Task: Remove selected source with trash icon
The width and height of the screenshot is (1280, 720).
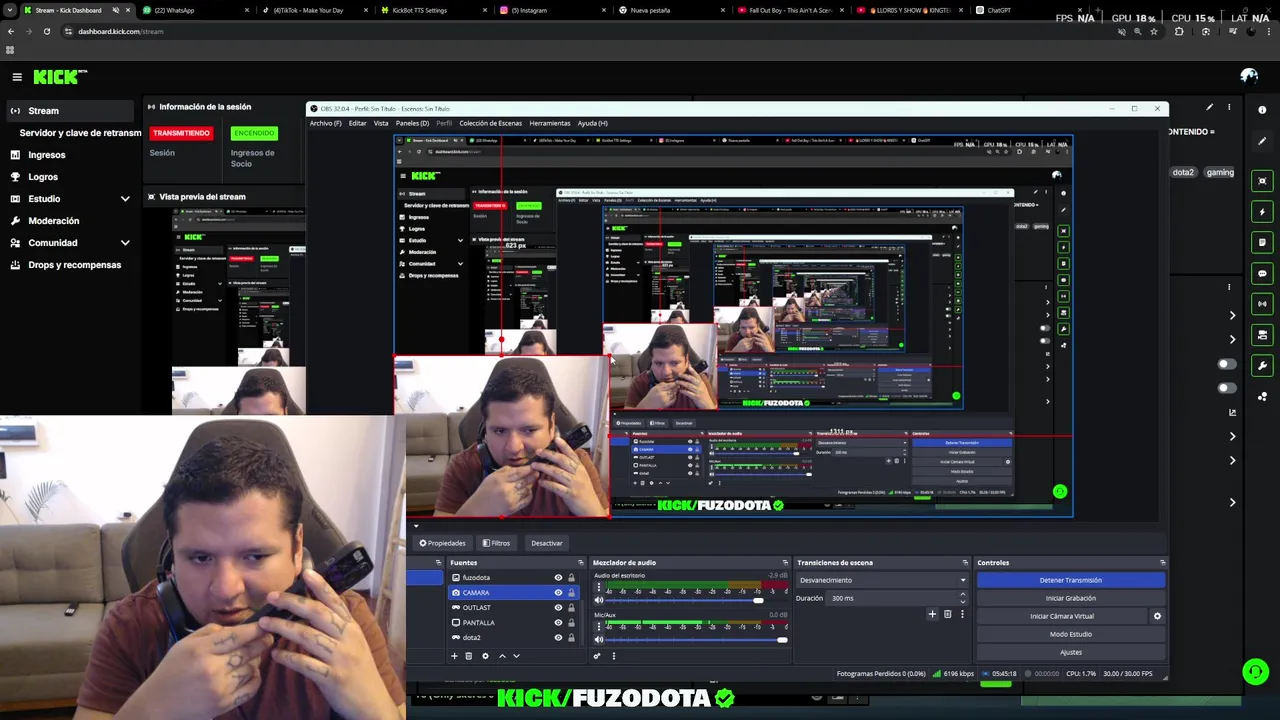Action: [x=468, y=656]
